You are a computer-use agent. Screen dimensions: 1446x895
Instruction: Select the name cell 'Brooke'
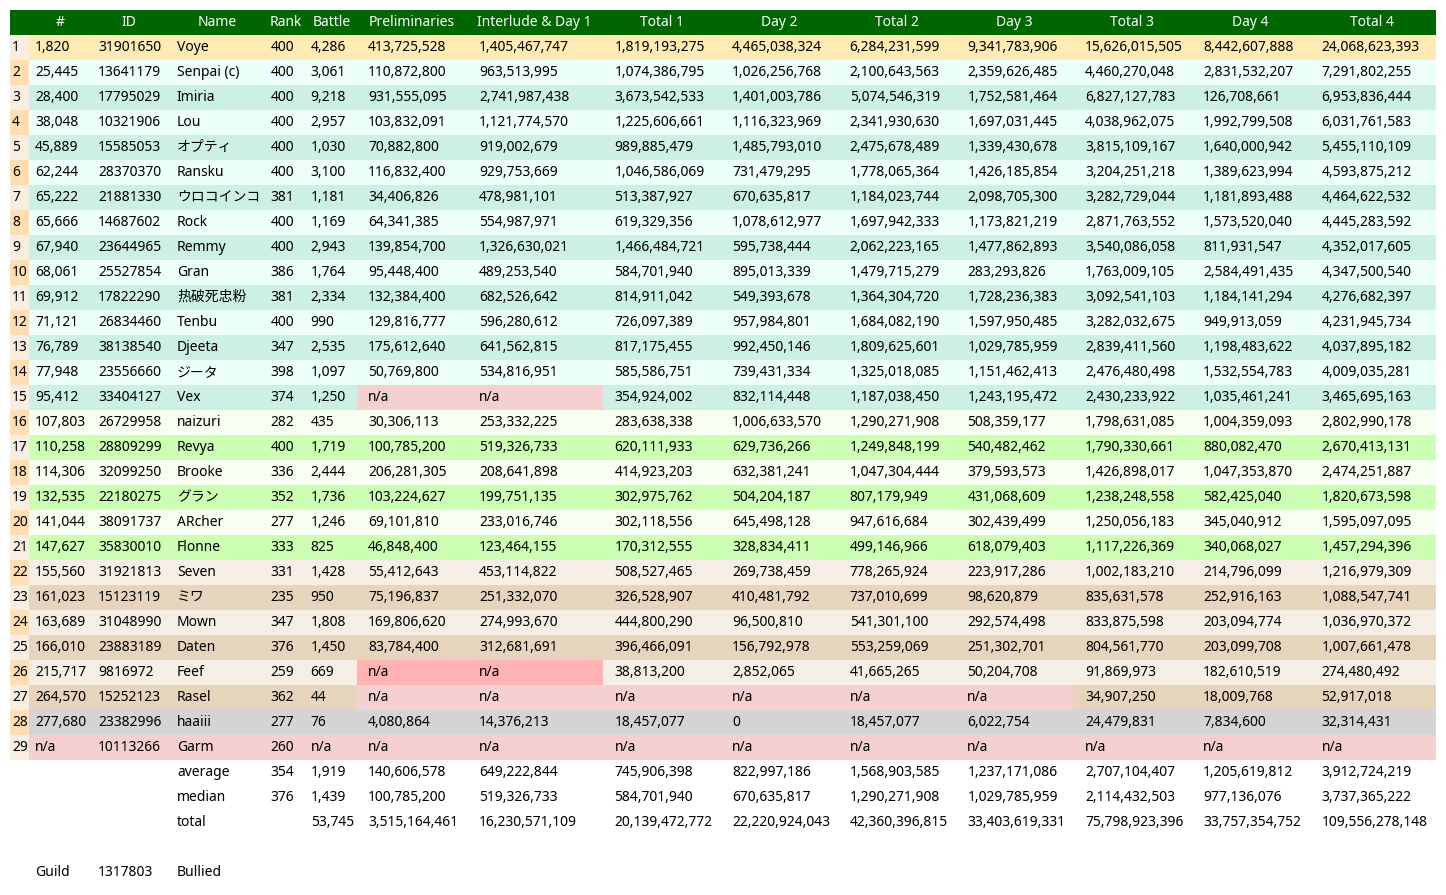200,471
